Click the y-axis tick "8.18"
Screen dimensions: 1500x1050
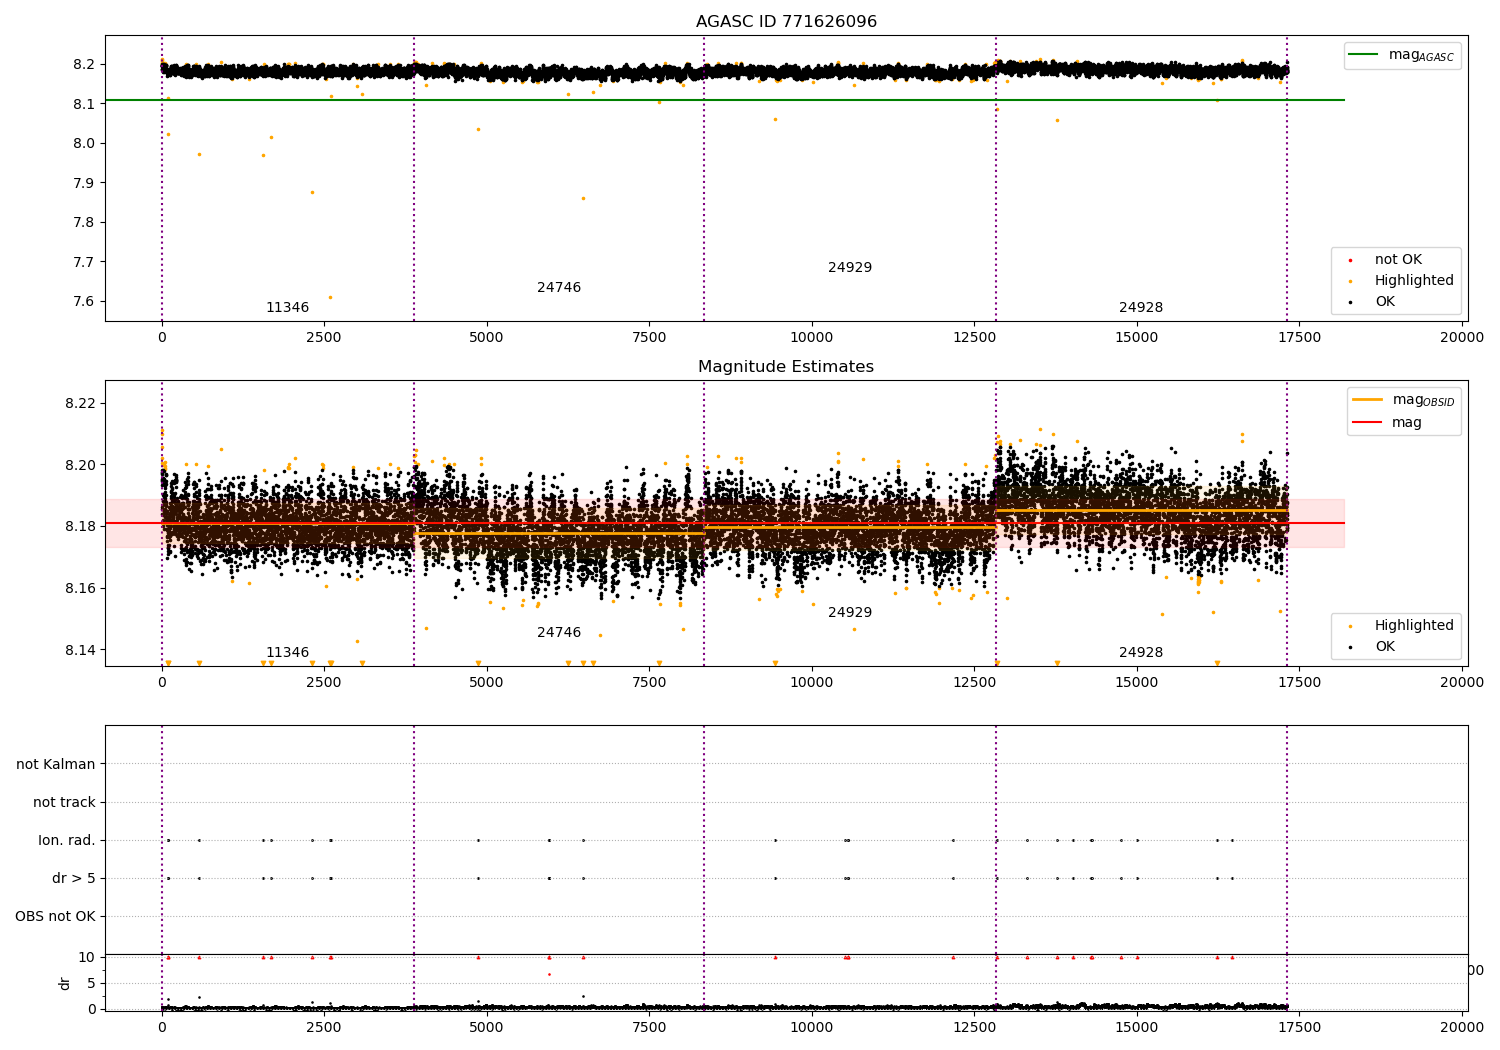click(80, 527)
